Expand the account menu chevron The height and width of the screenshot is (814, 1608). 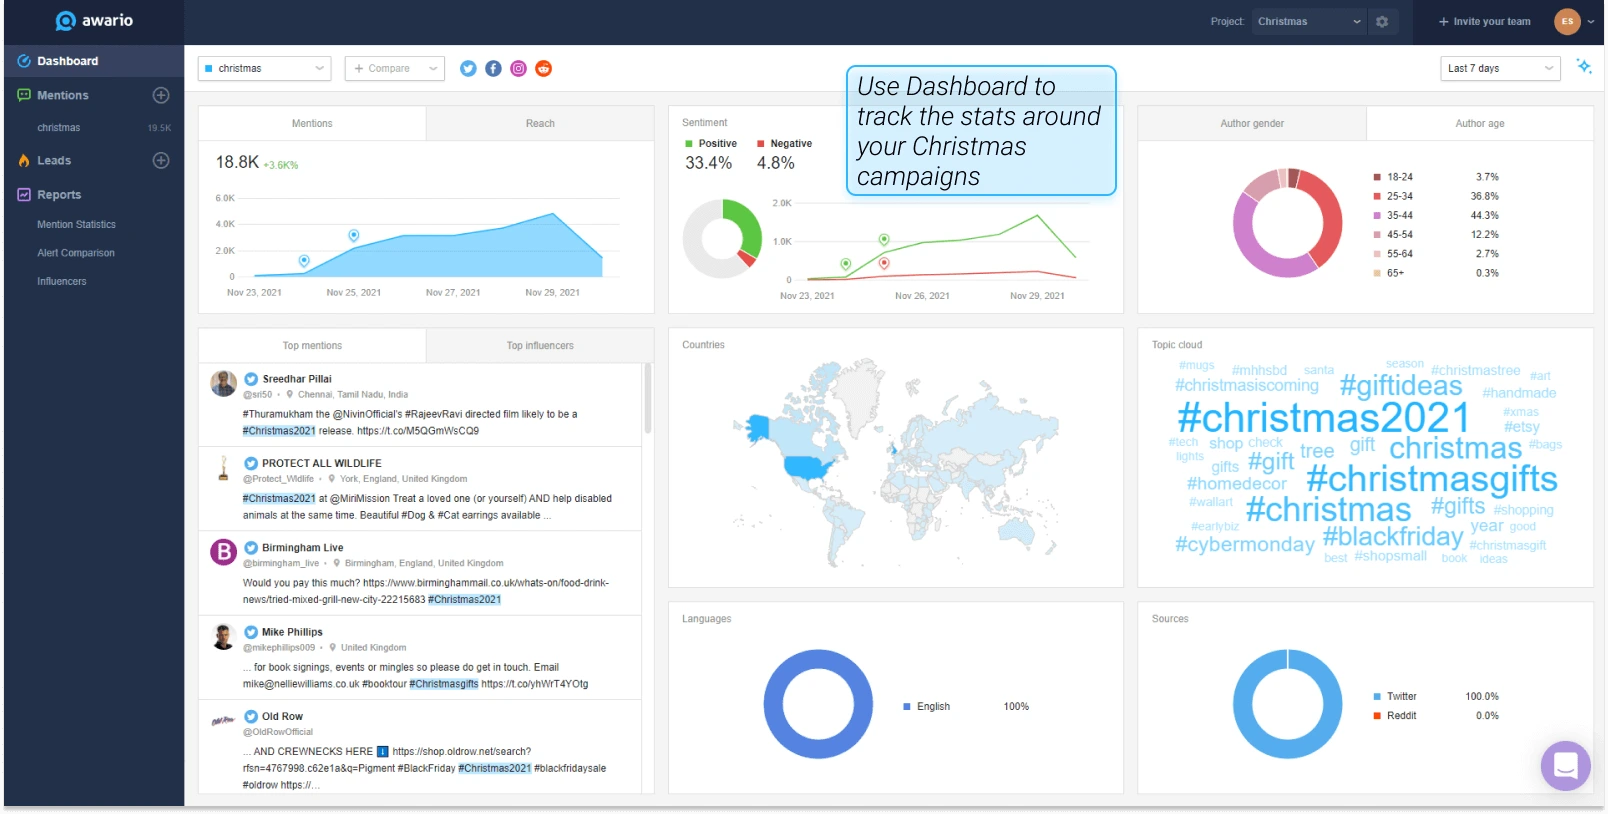(1591, 21)
